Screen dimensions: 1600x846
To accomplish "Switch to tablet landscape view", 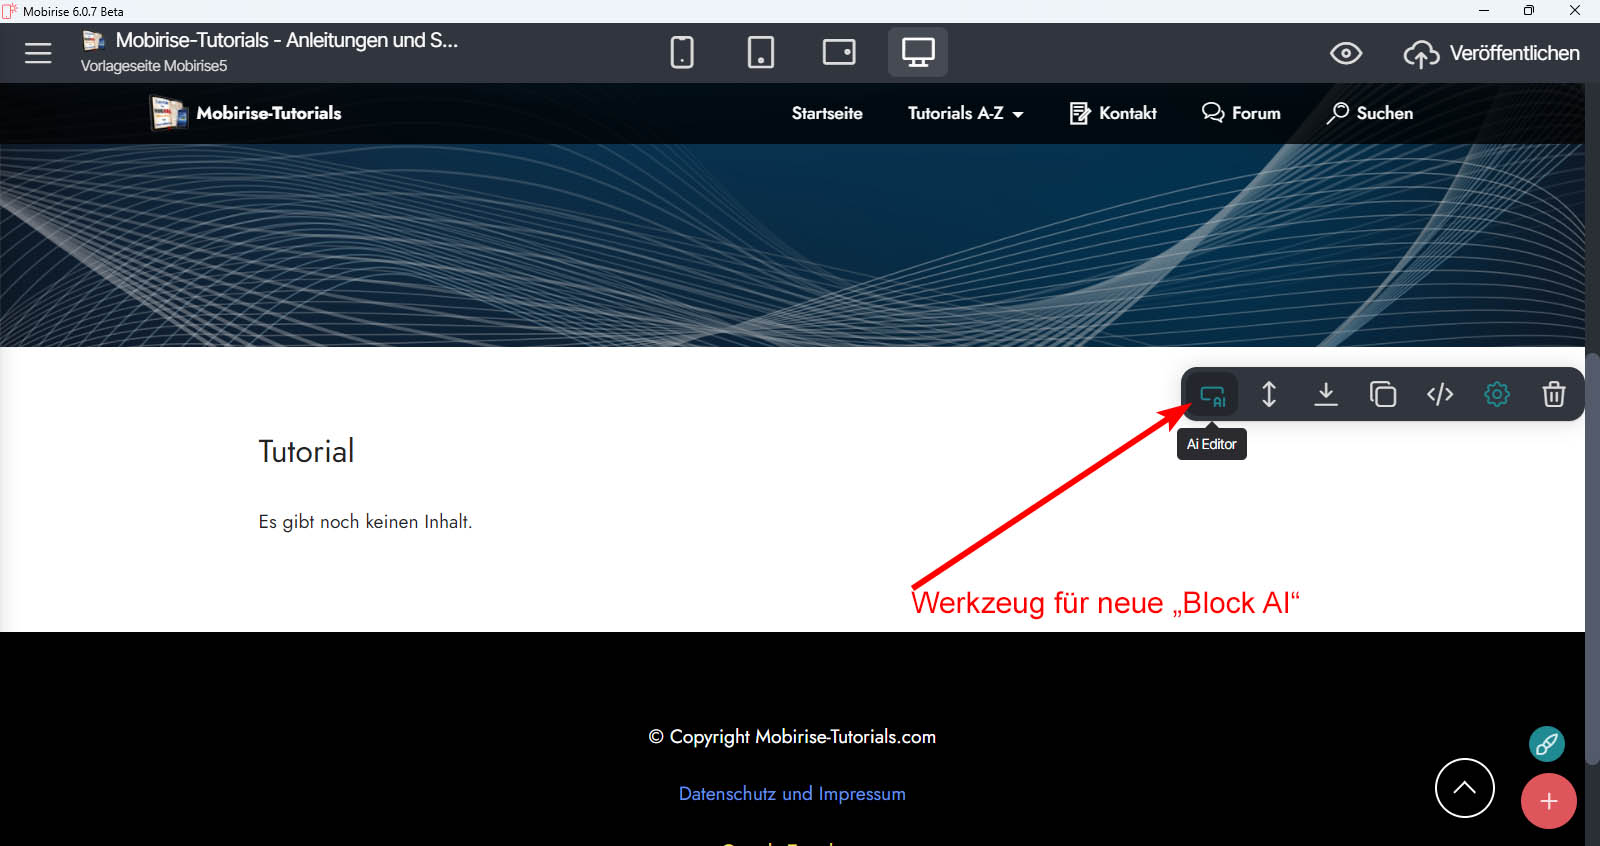I will (x=839, y=52).
